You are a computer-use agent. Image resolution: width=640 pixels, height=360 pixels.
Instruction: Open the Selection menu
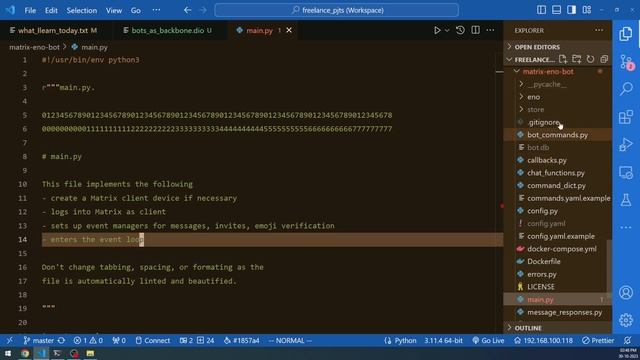(x=82, y=10)
